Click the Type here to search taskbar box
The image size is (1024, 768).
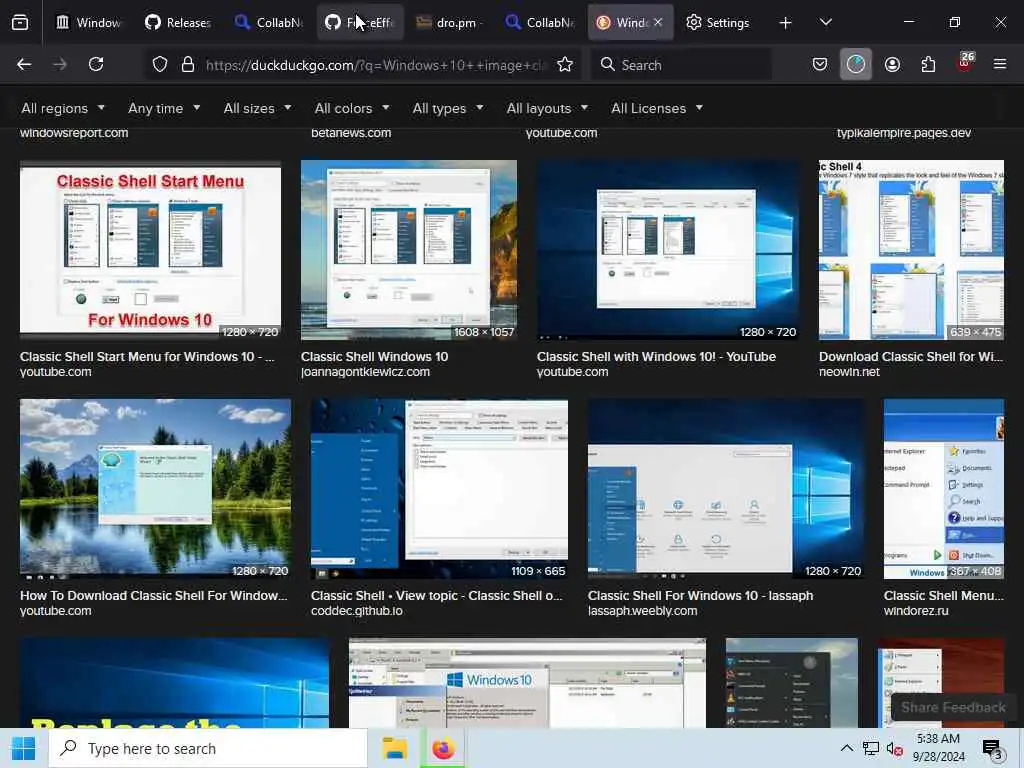click(208, 748)
